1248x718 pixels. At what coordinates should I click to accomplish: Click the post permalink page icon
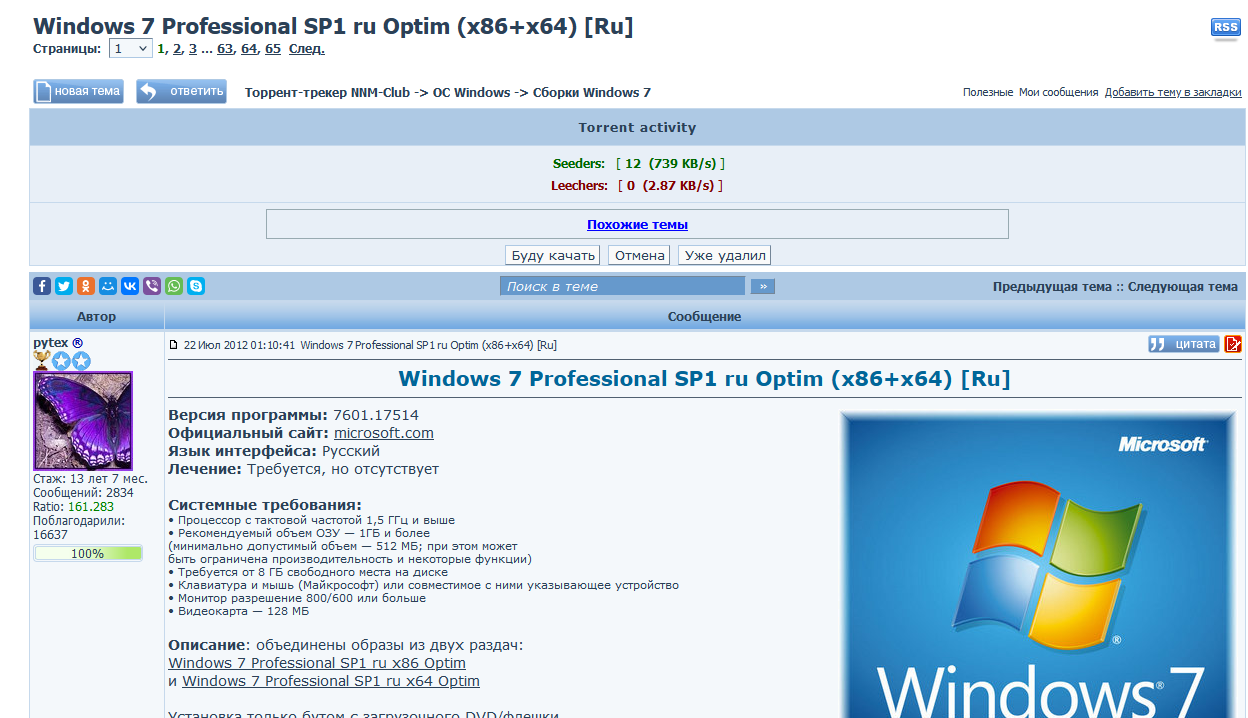174,345
